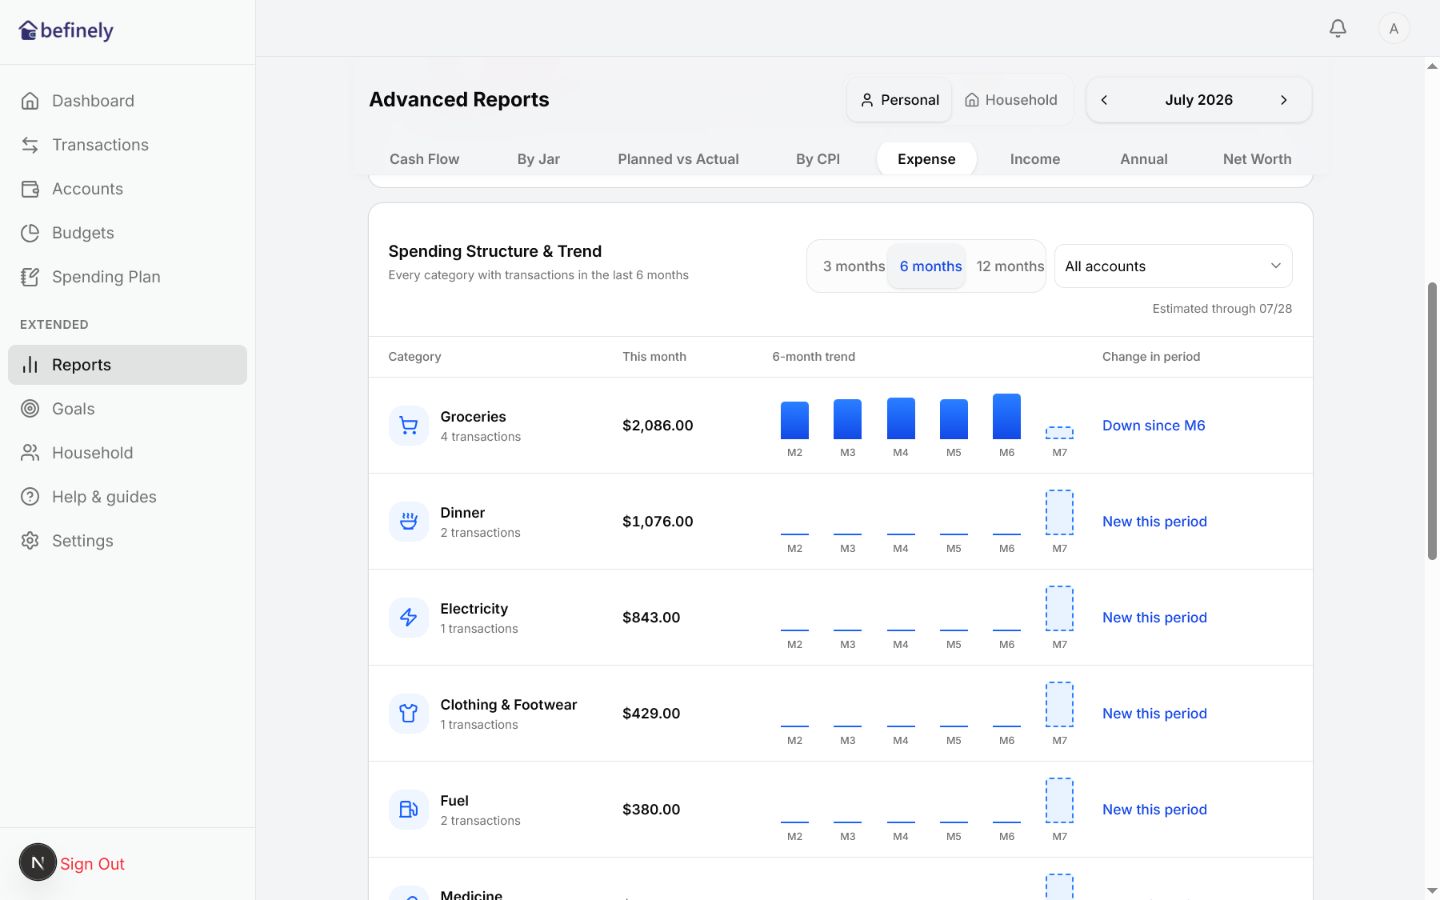Open Goals from the sidebar

tap(127, 409)
